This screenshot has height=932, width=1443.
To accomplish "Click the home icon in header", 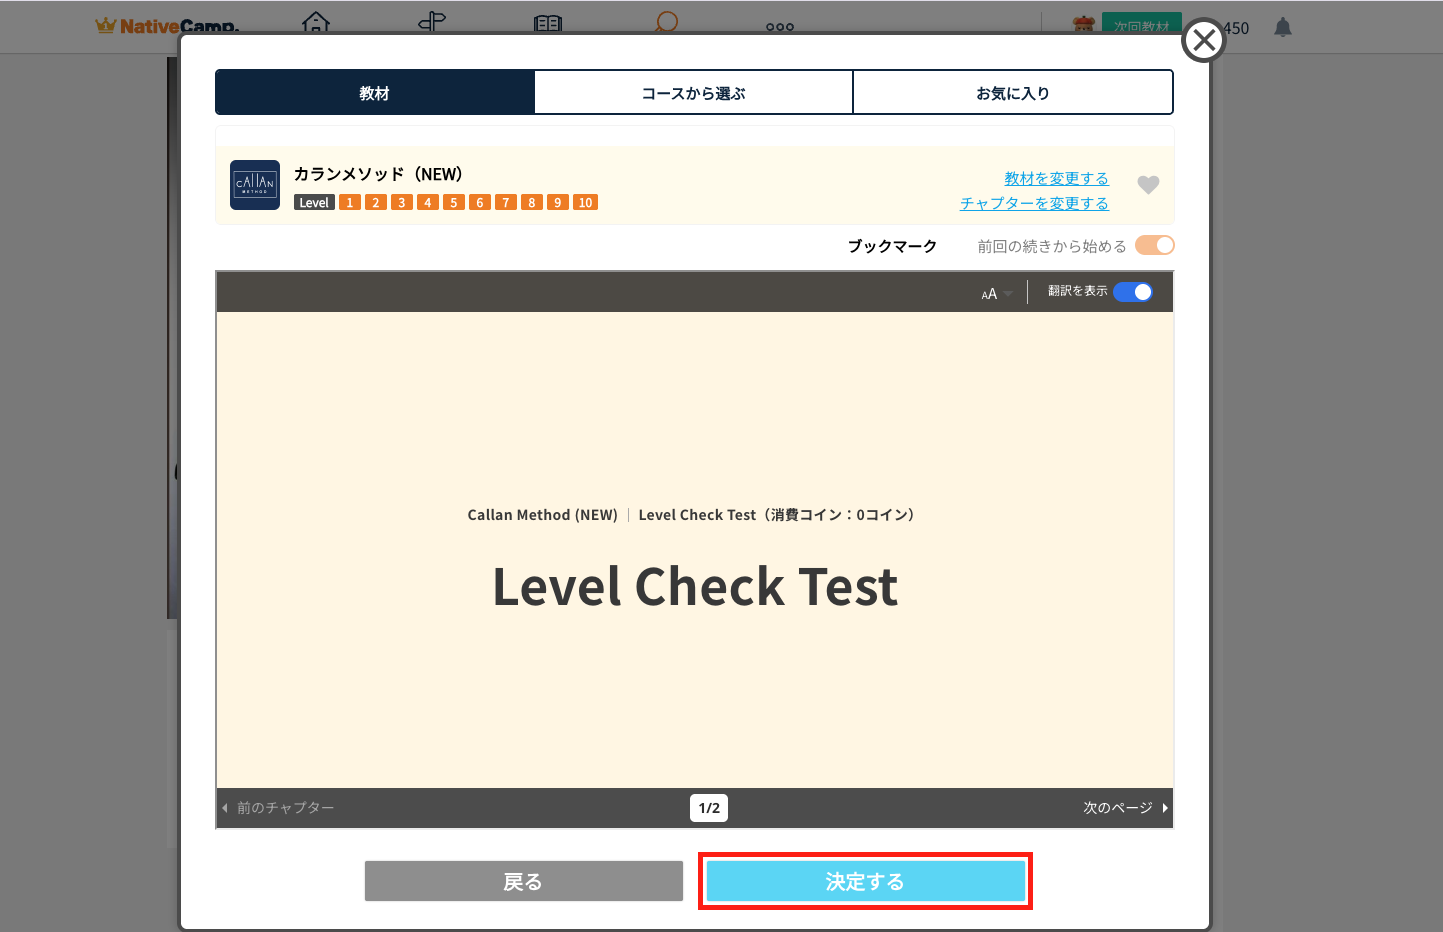I will coord(316,22).
